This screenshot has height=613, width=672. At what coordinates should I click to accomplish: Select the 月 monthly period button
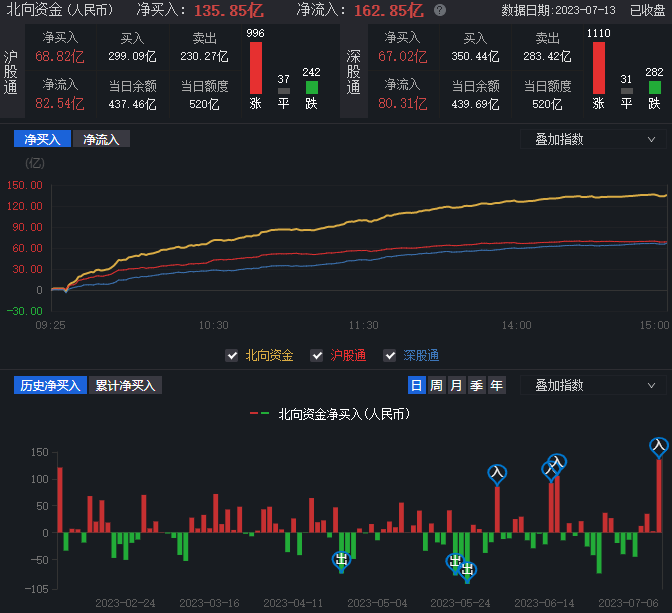pos(456,385)
